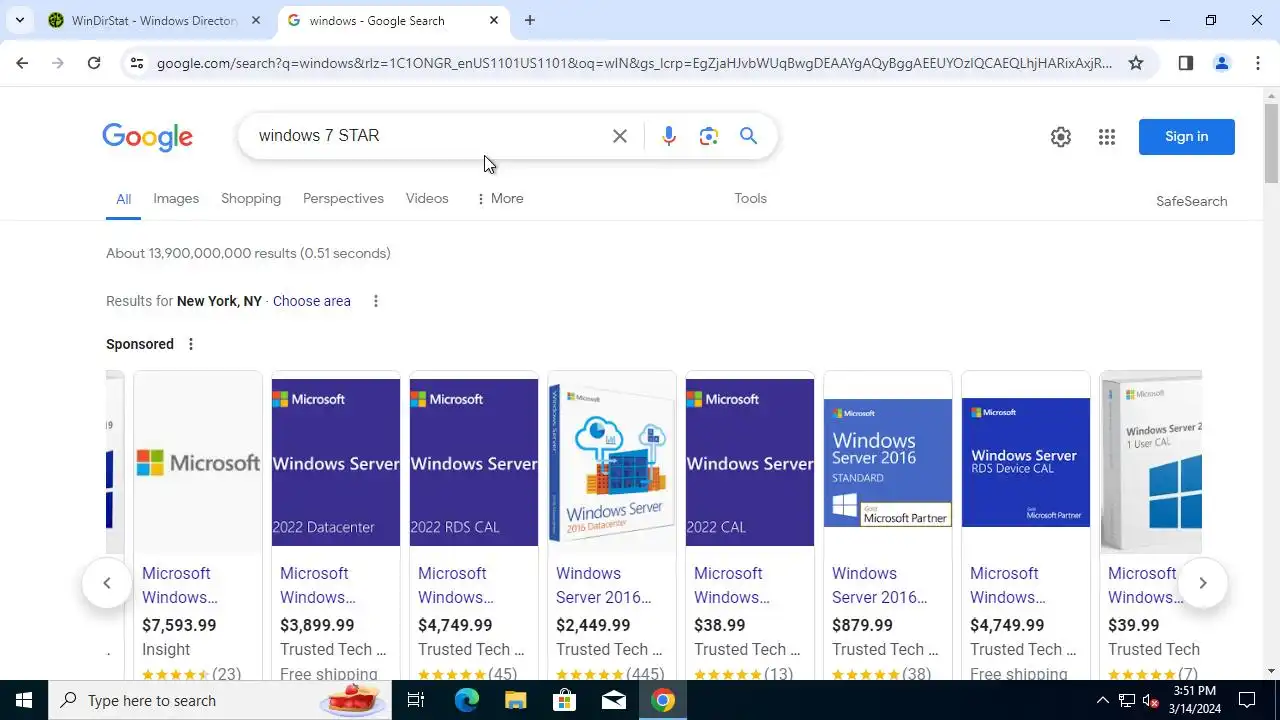Image resolution: width=1280 pixels, height=720 pixels.
Task: Click the Sign in button
Action: coord(1187,137)
